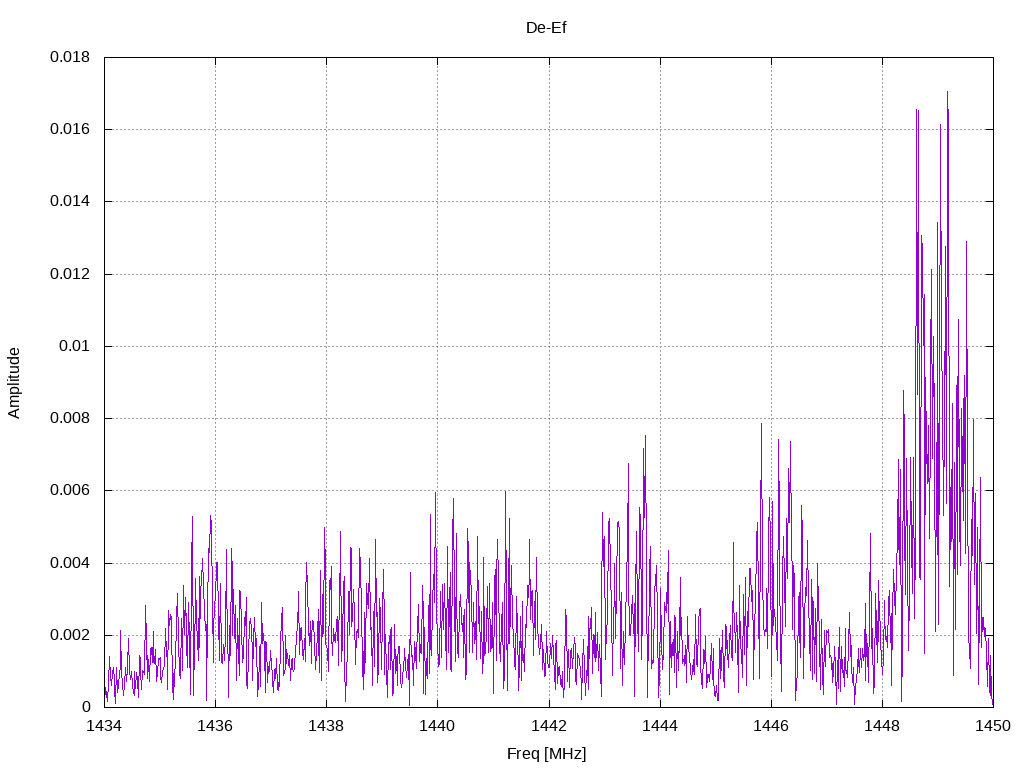This screenshot has width=1024, height=768.
Task: Click the 1438 x-axis tick label
Action: pyautogui.click(x=327, y=726)
